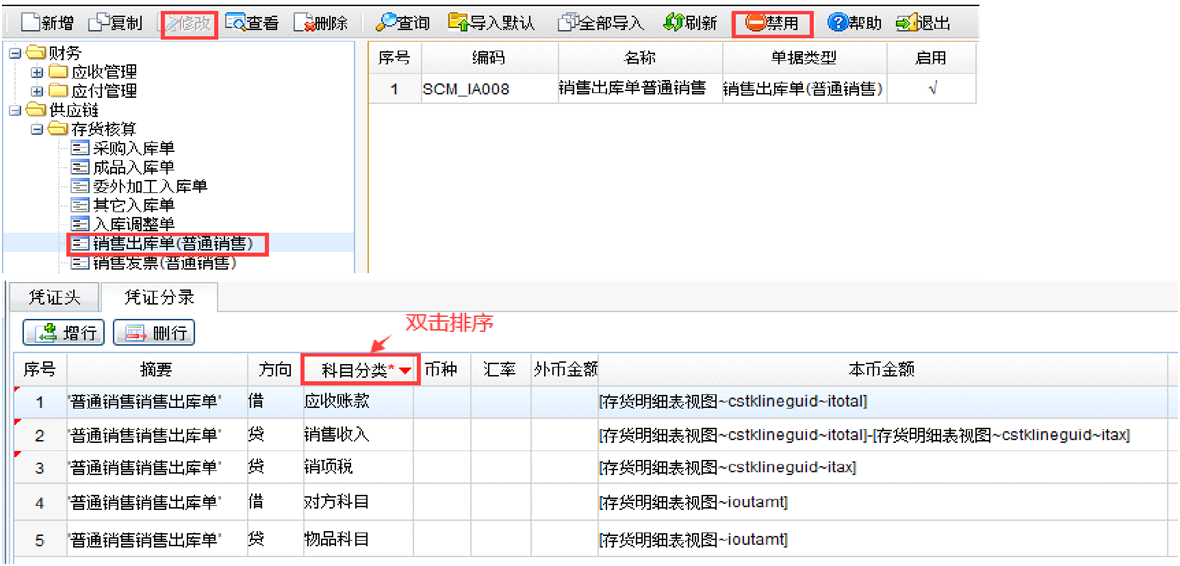This screenshot has width=1180, height=566.
Task: Collapse the 供应链 tree node
Action: click(x=13, y=111)
